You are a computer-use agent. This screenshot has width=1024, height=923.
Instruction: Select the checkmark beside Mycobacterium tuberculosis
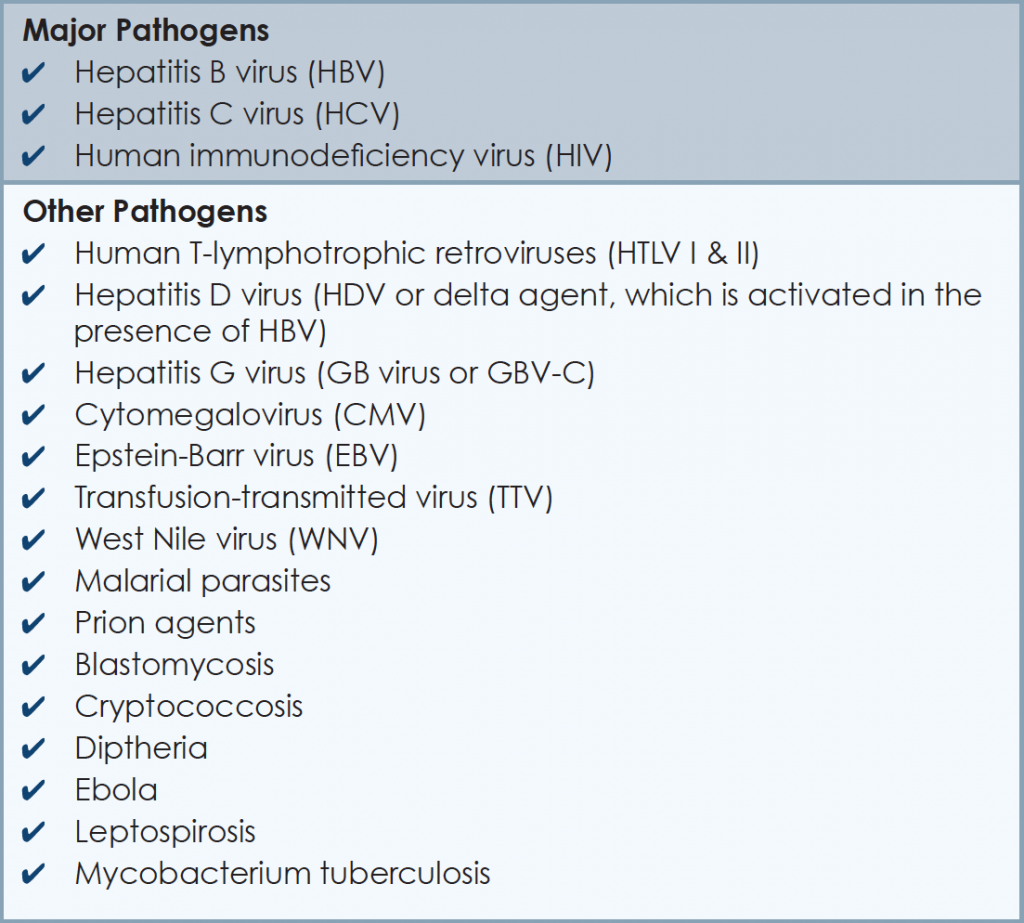tap(33, 874)
